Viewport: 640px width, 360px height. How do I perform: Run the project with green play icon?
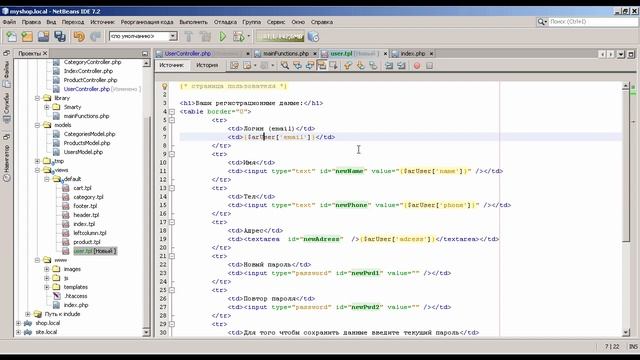222,37
